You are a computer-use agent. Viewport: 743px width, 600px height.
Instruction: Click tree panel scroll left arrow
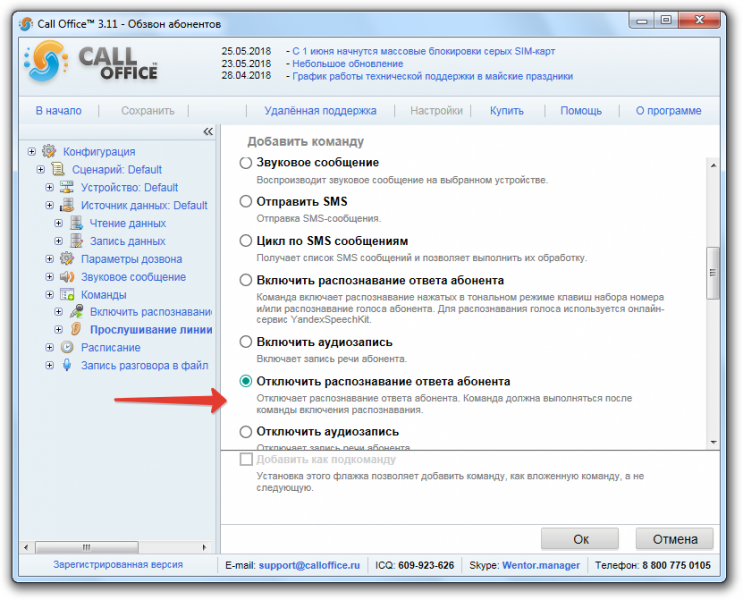[x=26, y=547]
